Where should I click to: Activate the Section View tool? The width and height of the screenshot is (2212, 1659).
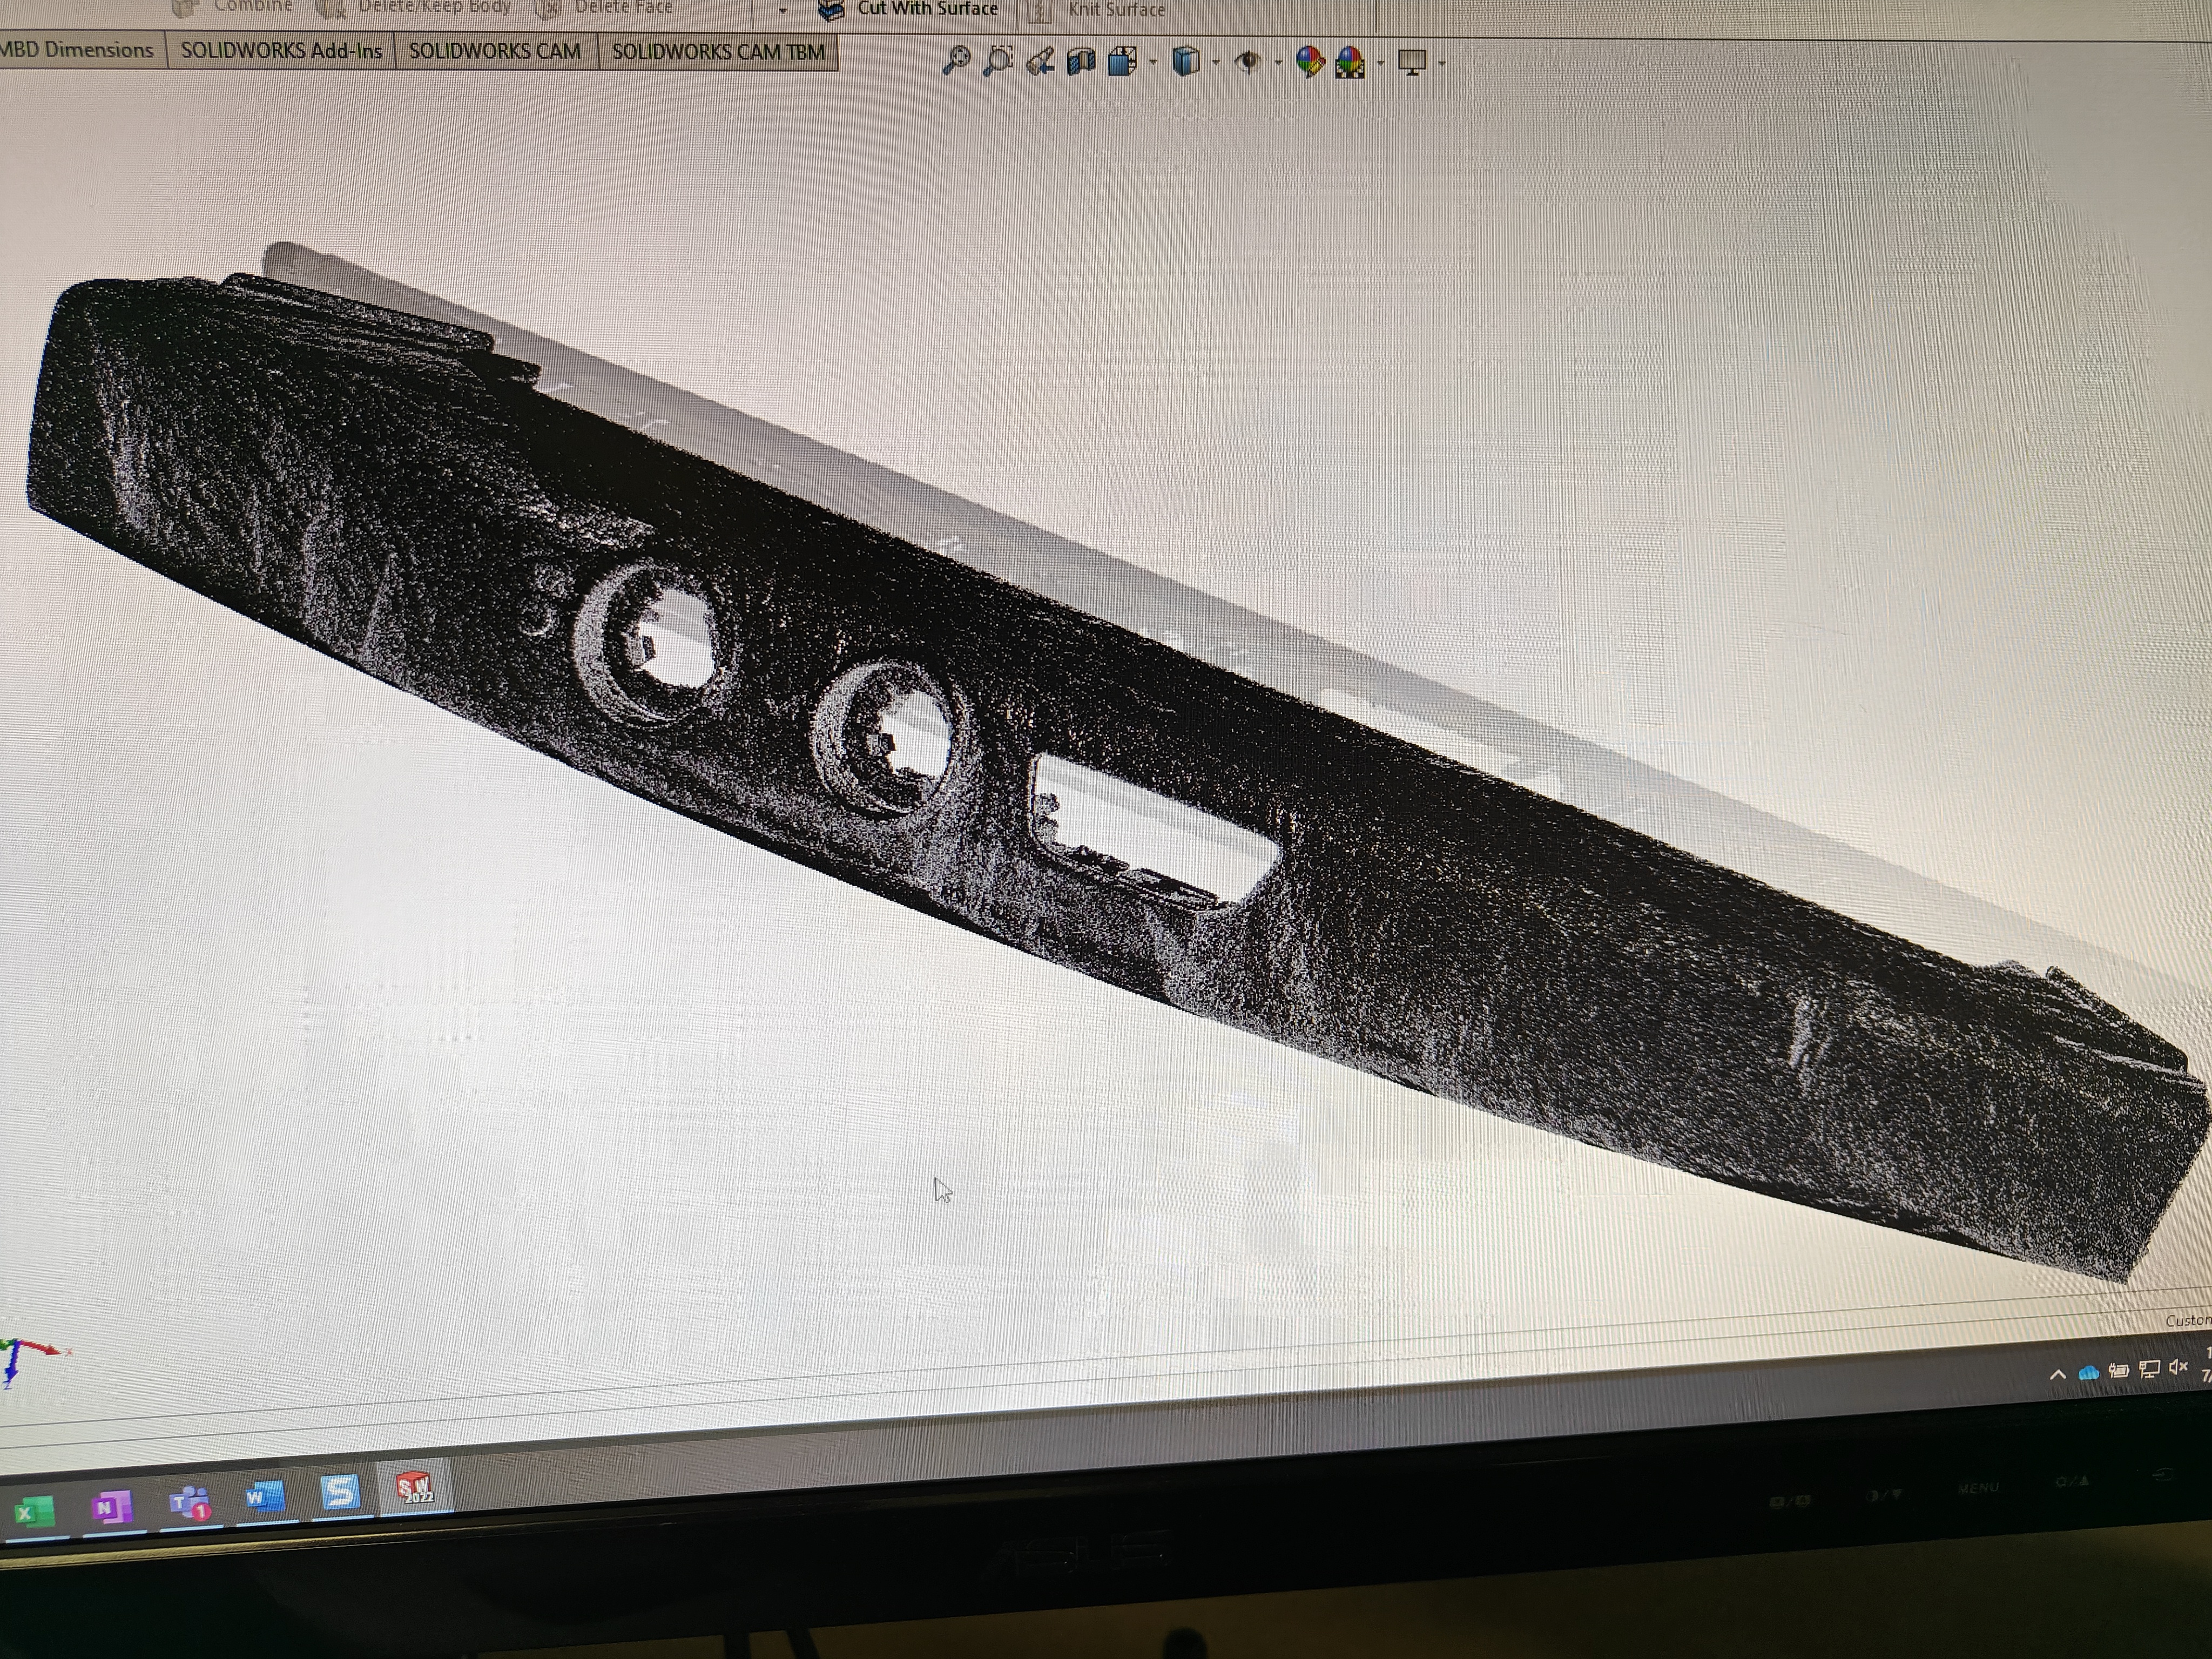click(x=1081, y=62)
